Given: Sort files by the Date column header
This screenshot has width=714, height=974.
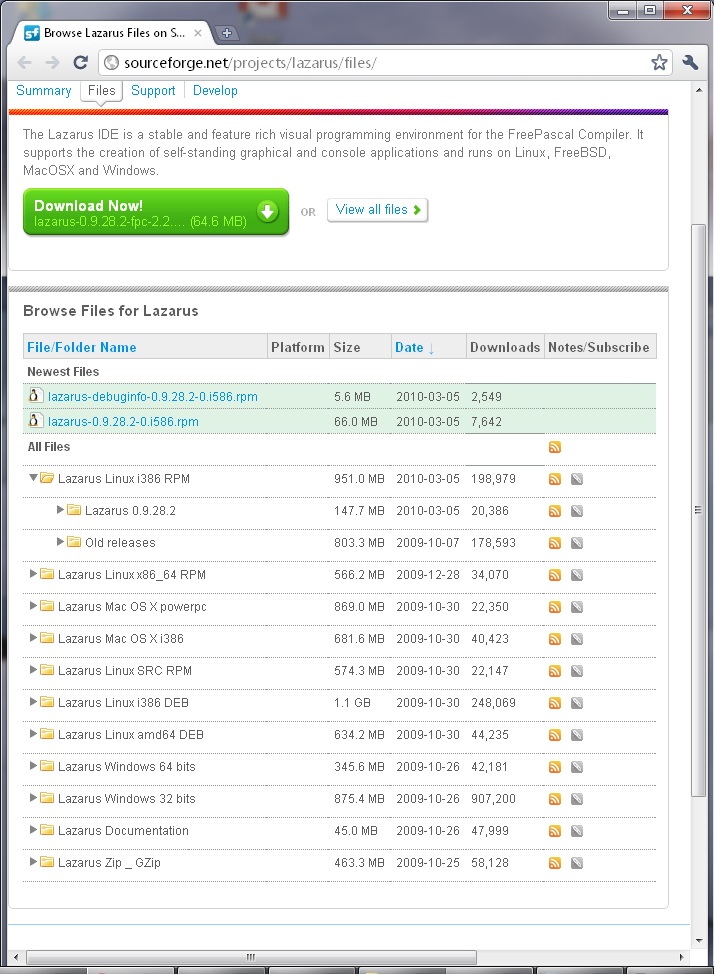Looking at the screenshot, I should [x=409, y=347].
